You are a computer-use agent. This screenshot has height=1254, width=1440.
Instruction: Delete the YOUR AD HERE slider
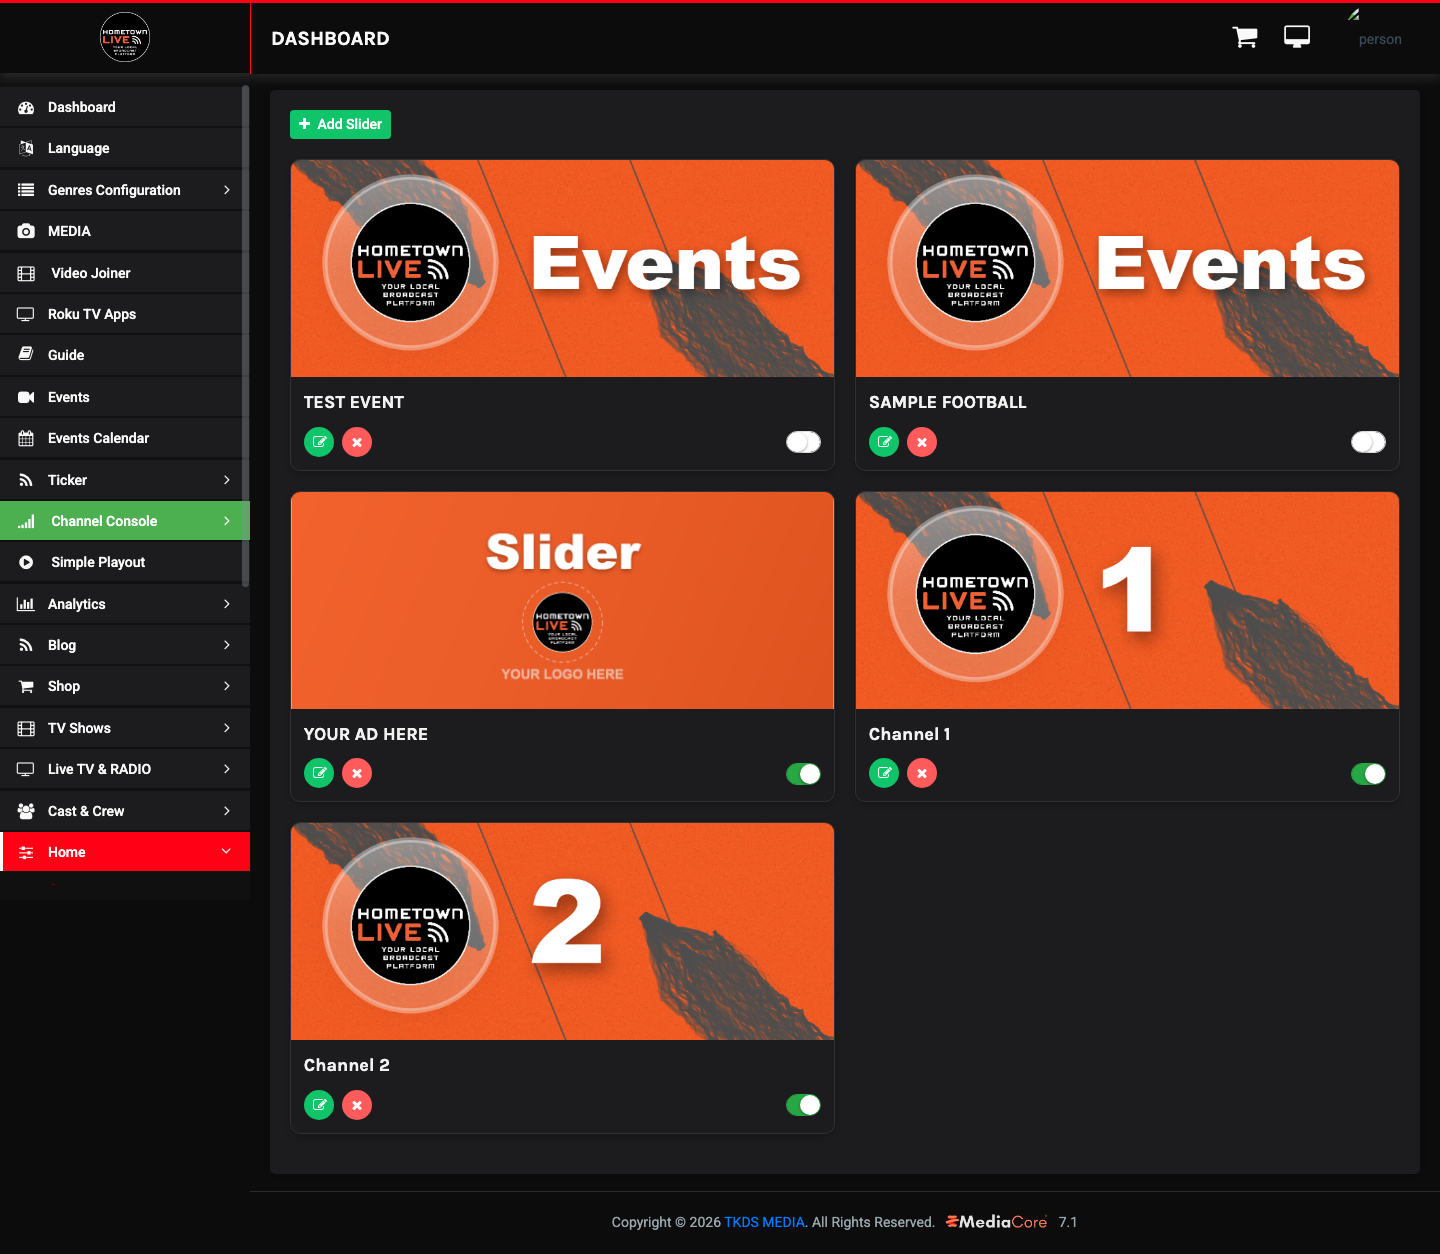pos(357,773)
